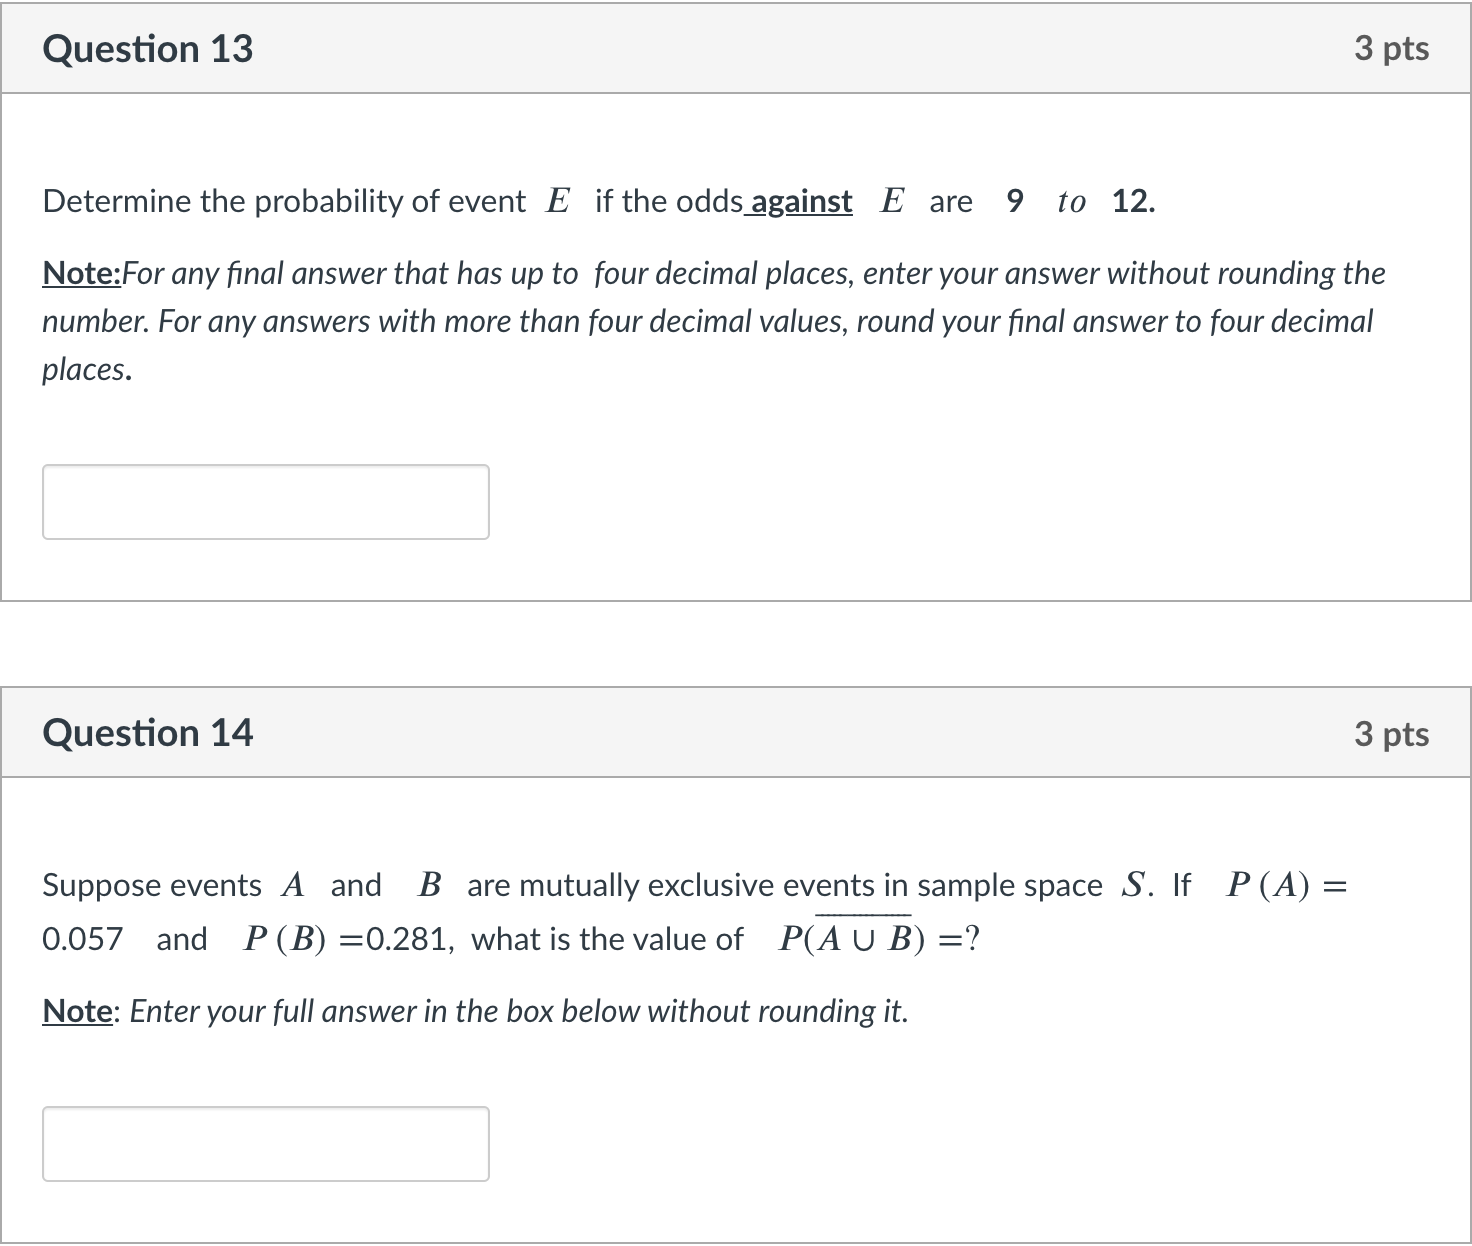Click the 3 pts label for Question 13
Screen dimensions: 1472x1246
(x=1393, y=47)
